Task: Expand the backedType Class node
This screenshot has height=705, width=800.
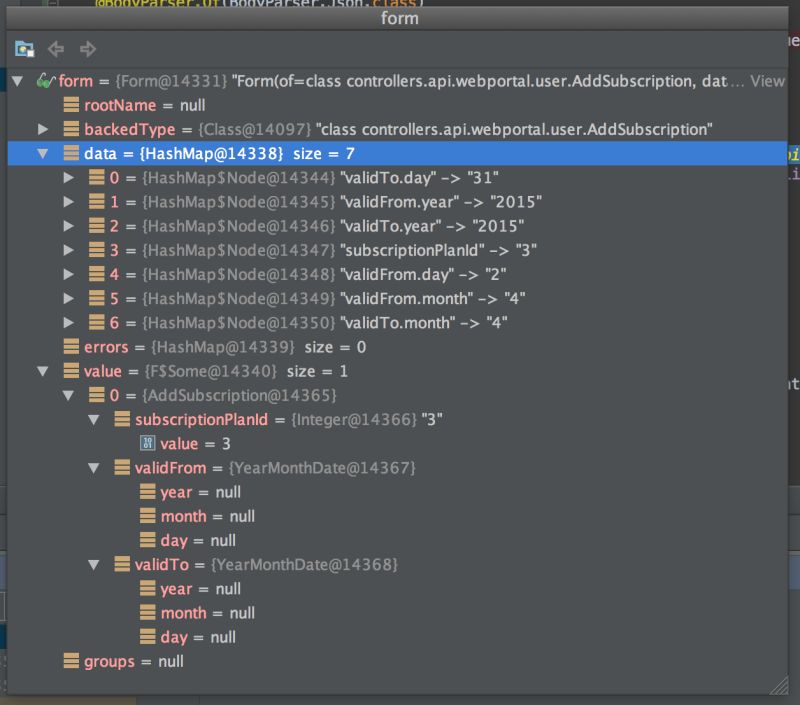Action: click(x=41, y=129)
